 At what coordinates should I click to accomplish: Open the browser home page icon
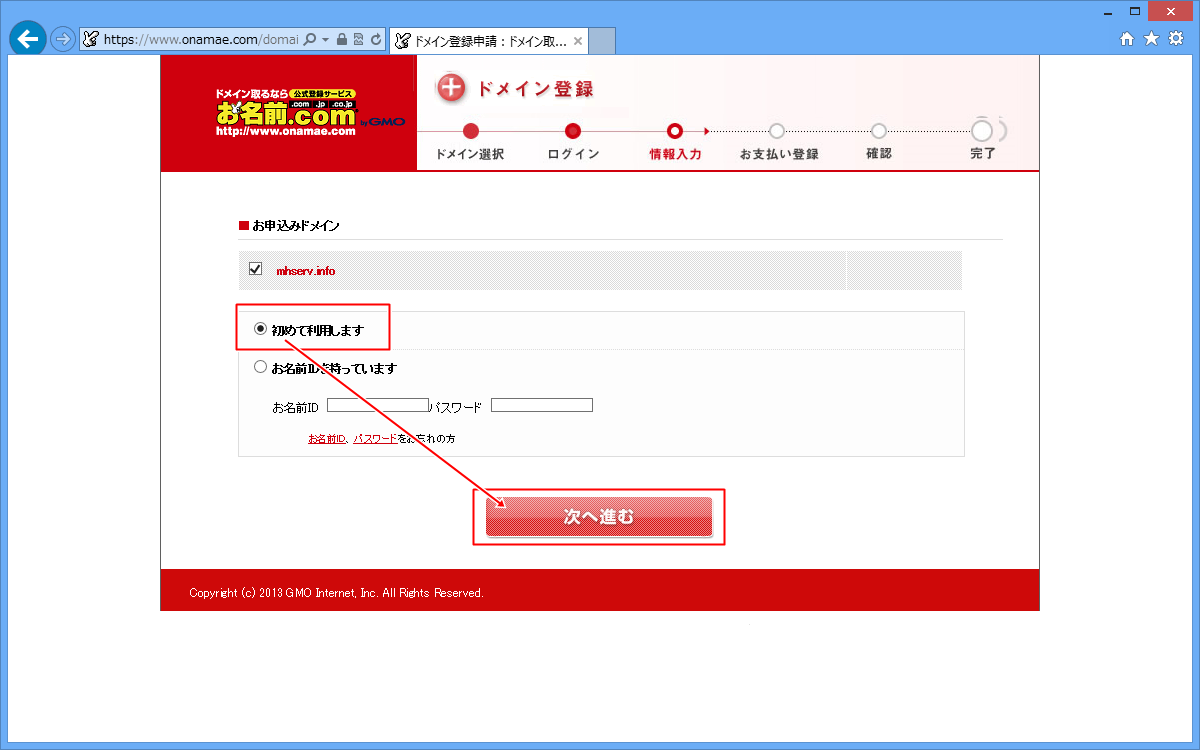1127,39
